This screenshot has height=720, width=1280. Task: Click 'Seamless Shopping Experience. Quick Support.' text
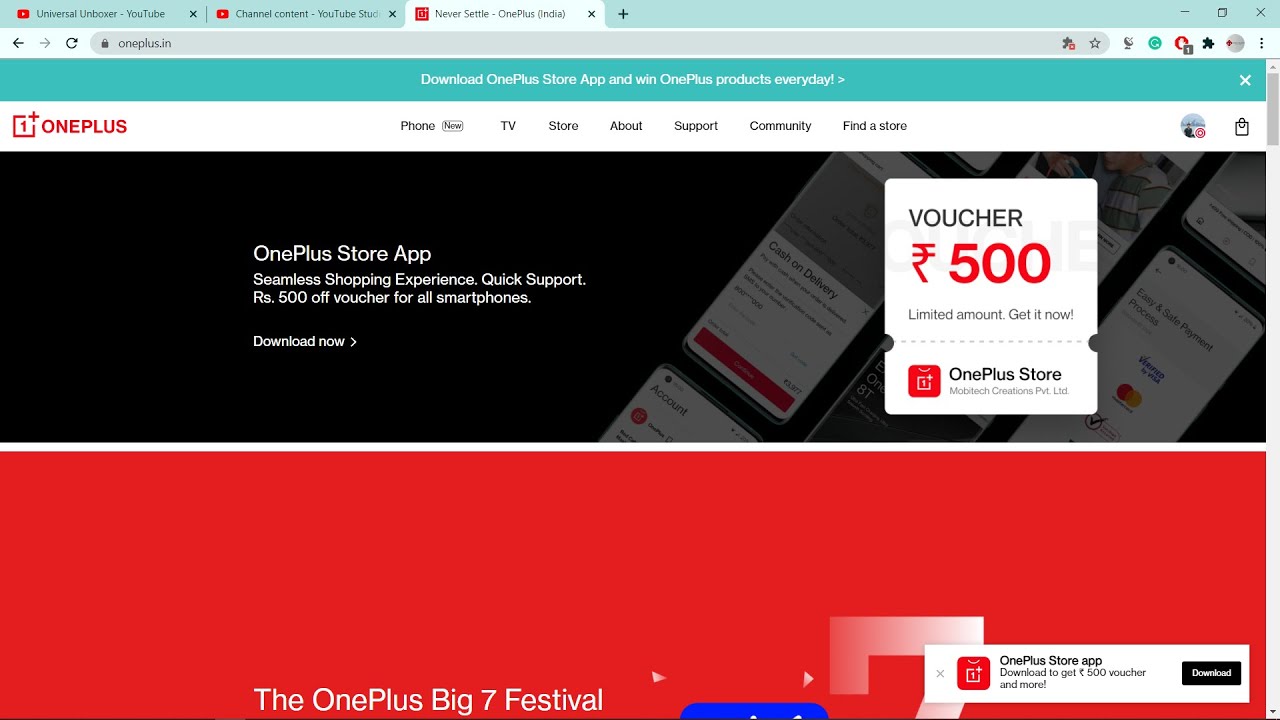[420, 280]
